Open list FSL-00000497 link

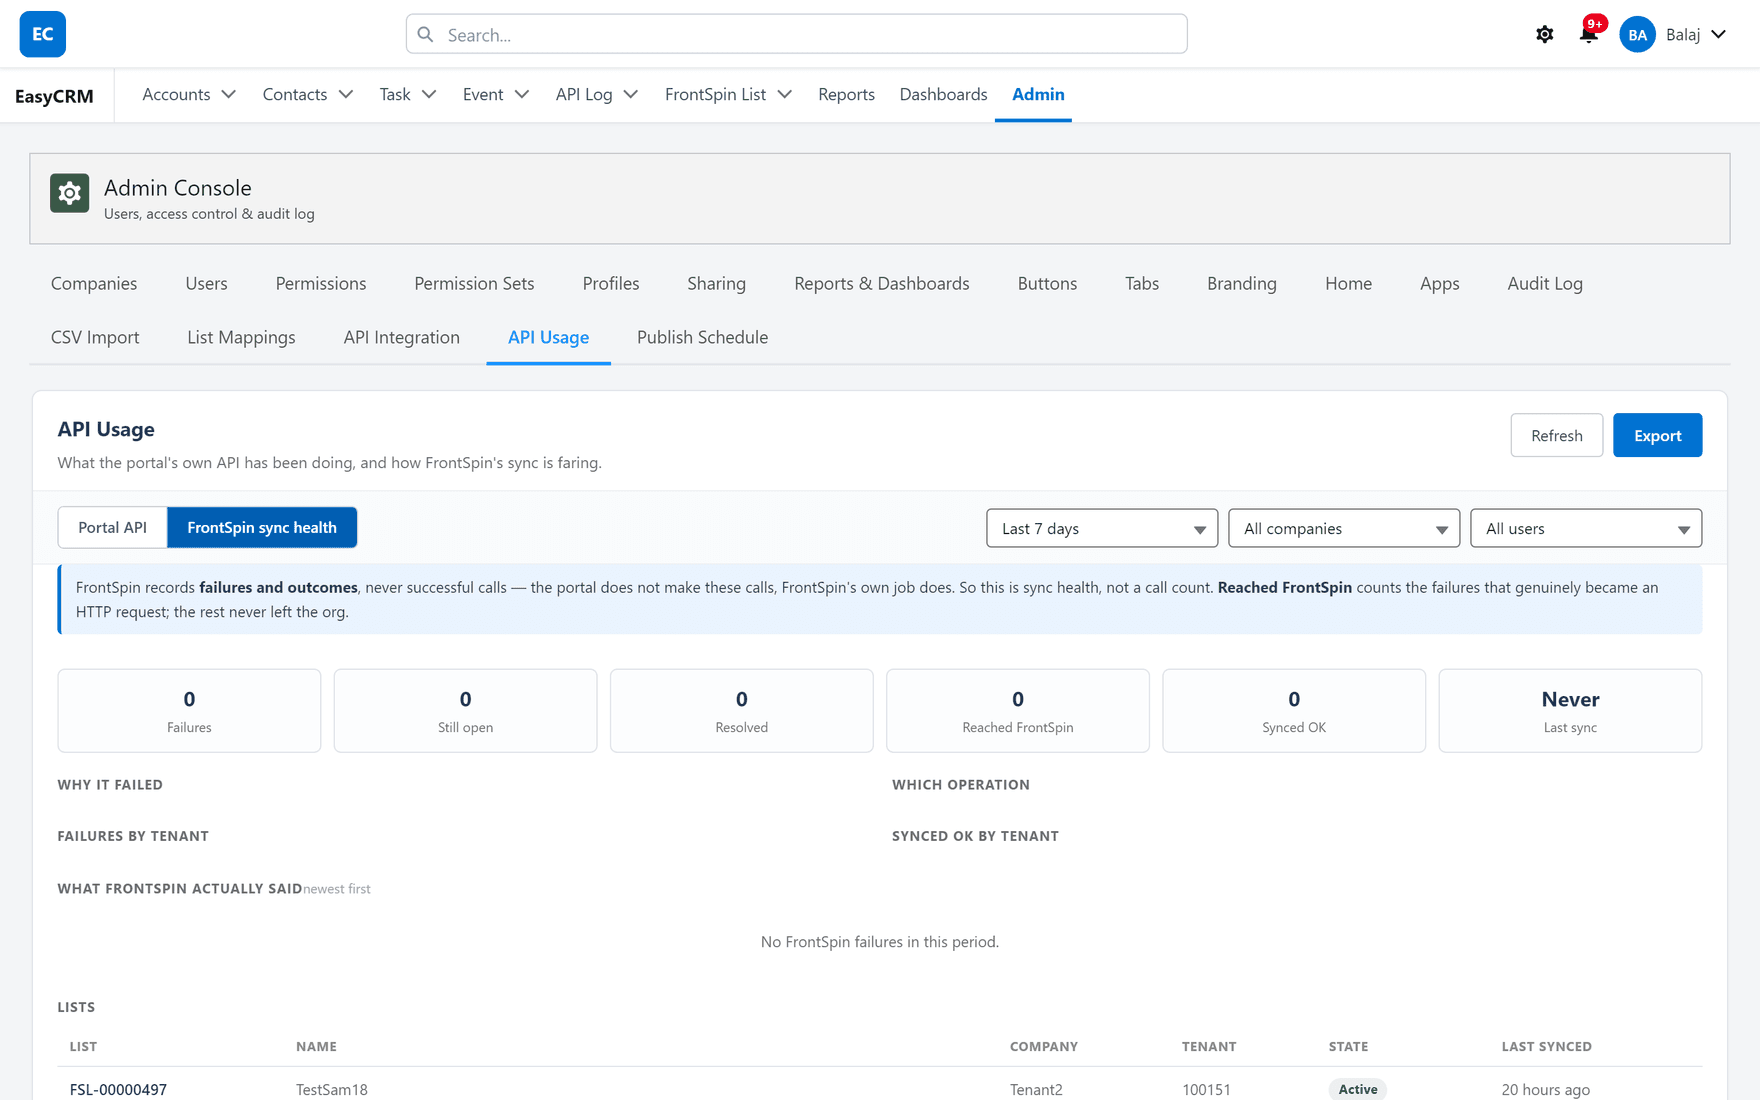(118, 1089)
